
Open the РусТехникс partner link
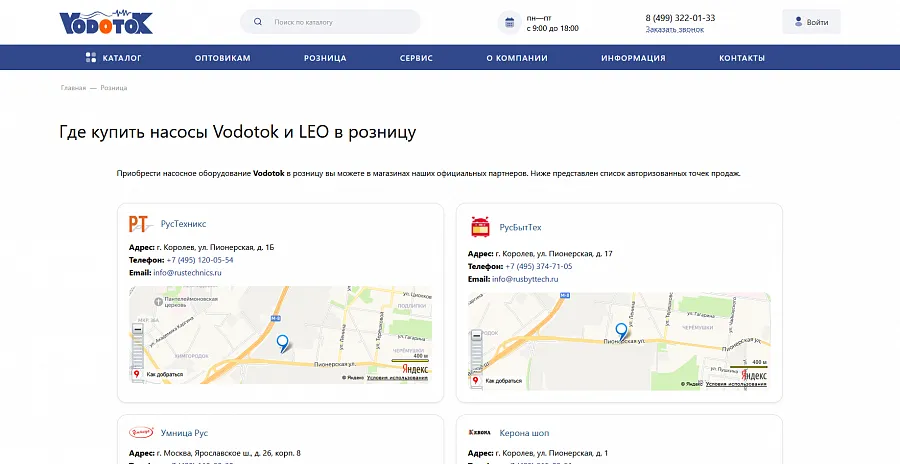click(x=183, y=224)
